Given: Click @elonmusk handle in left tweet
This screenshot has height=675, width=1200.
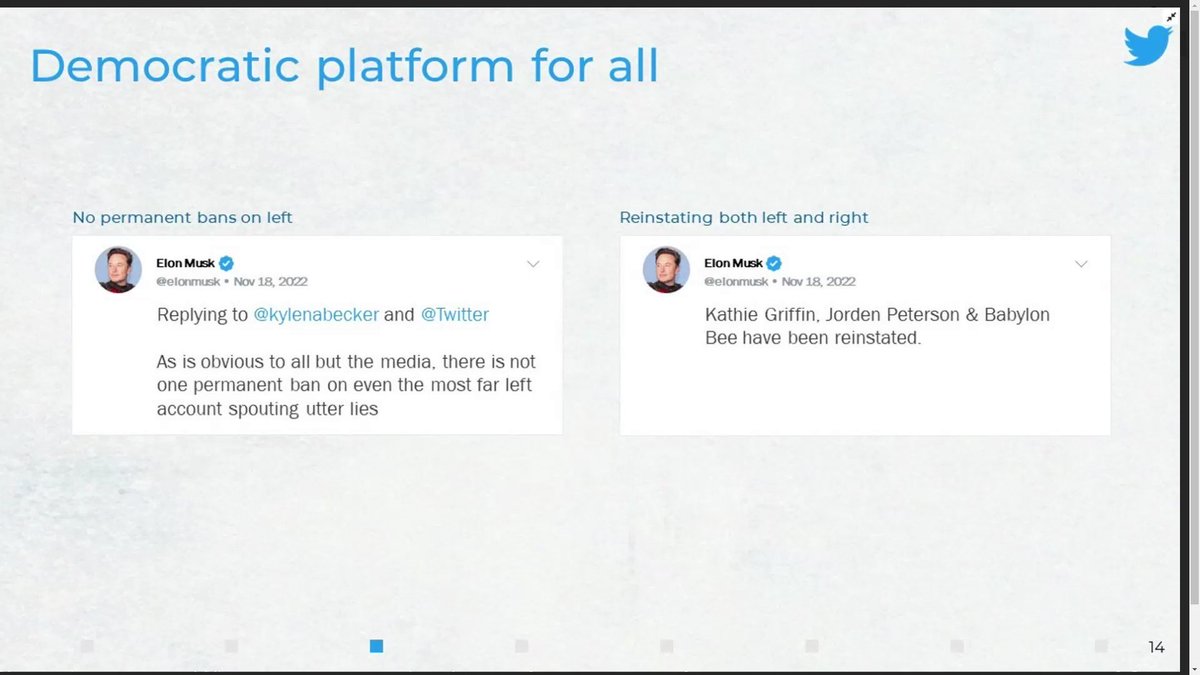Looking at the screenshot, I should tap(188, 282).
